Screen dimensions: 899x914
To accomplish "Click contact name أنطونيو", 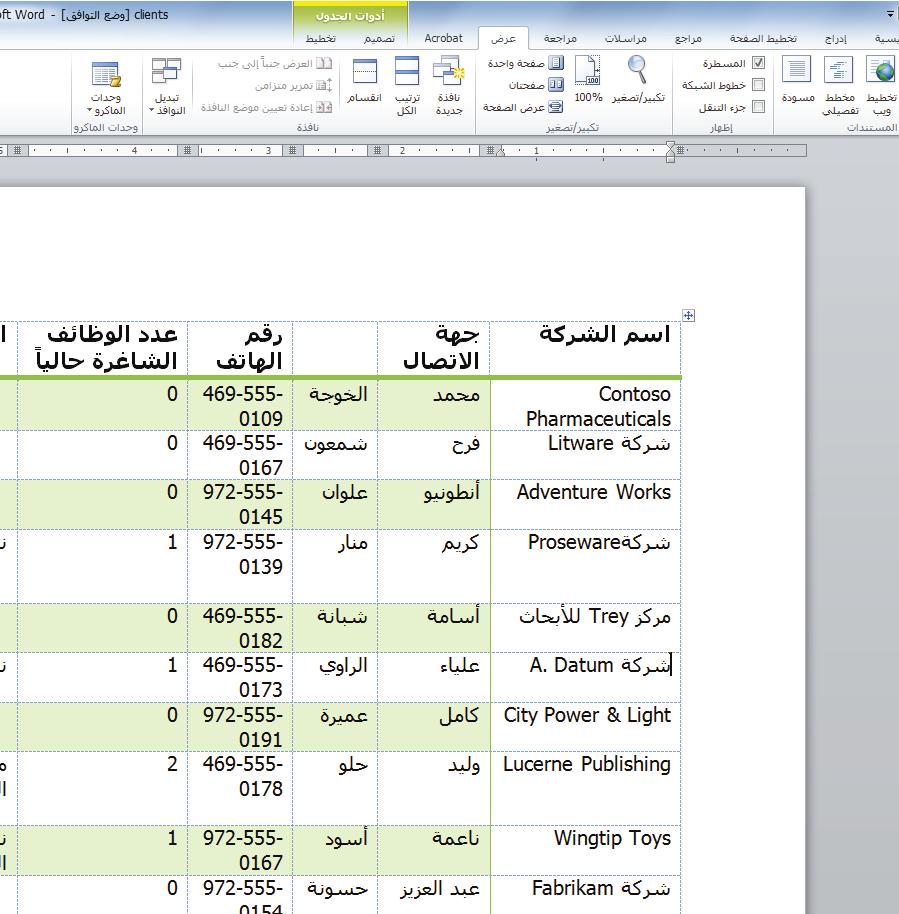I will (452, 493).
